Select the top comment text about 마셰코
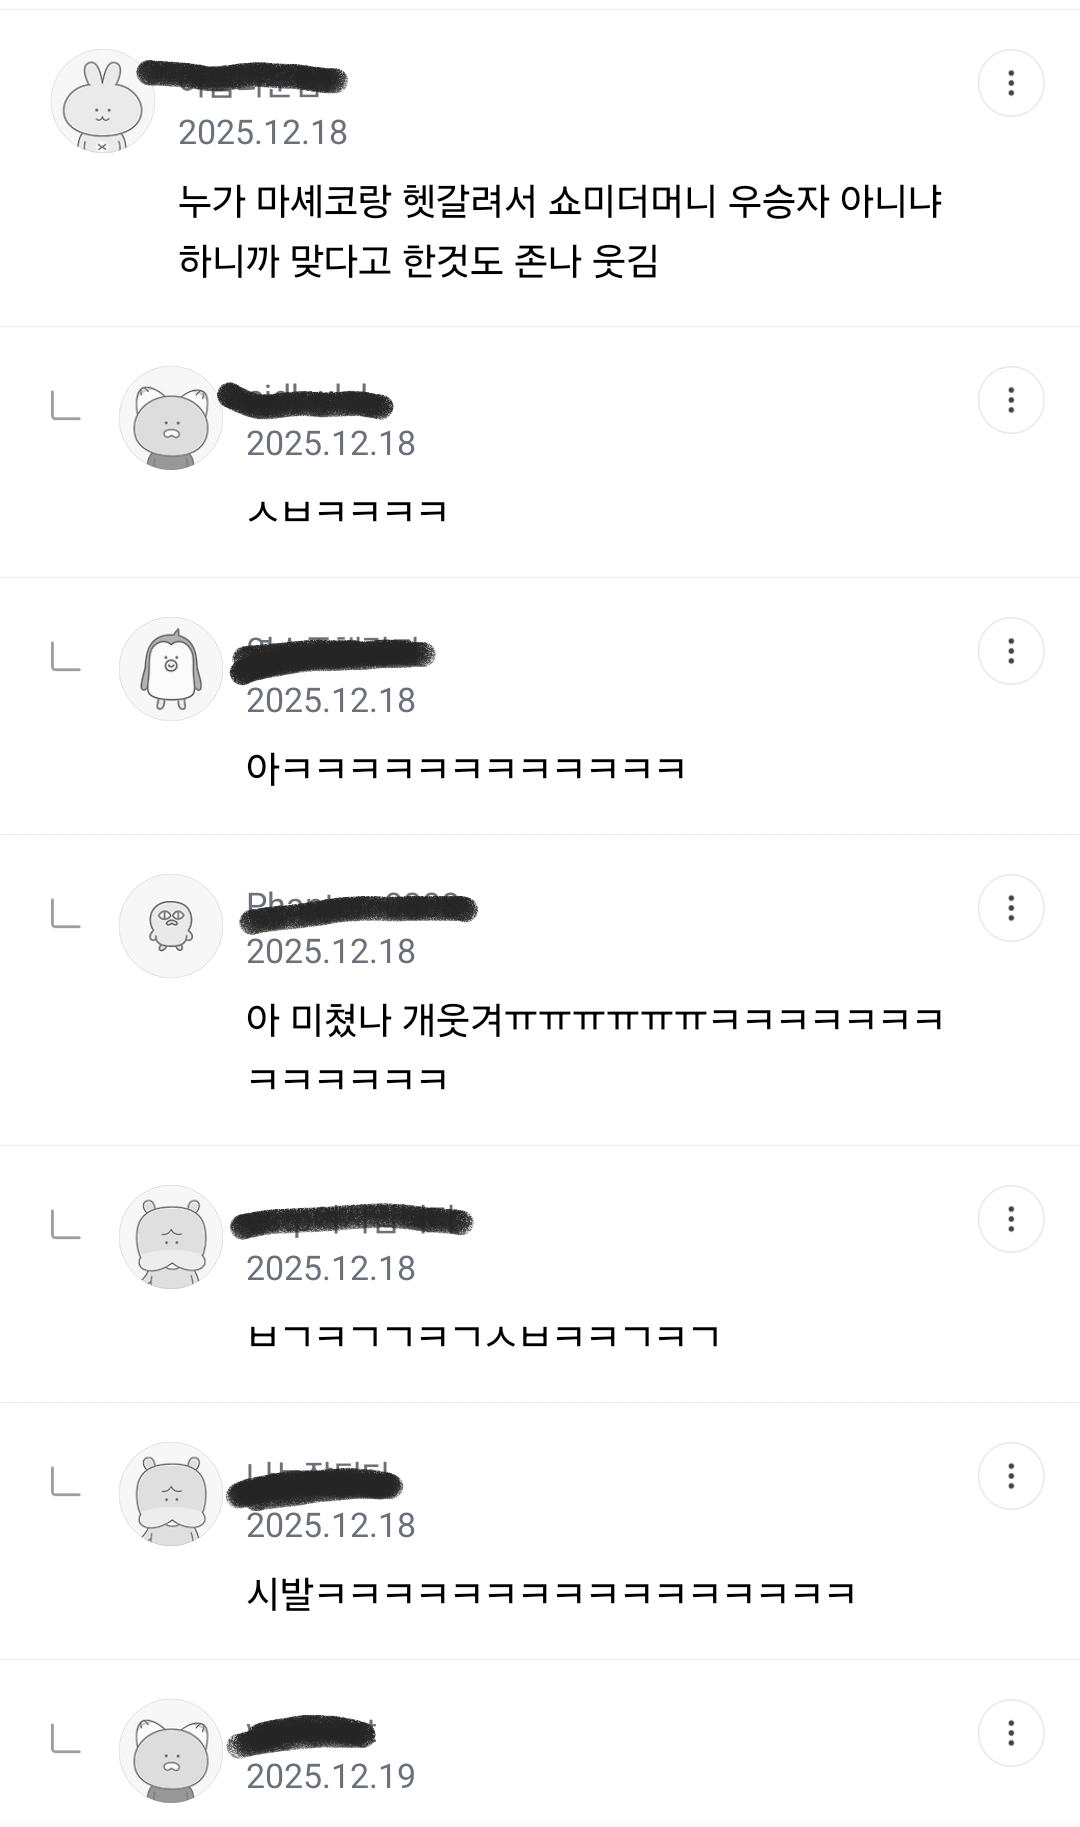The image size is (1080, 1827). (561, 231)
